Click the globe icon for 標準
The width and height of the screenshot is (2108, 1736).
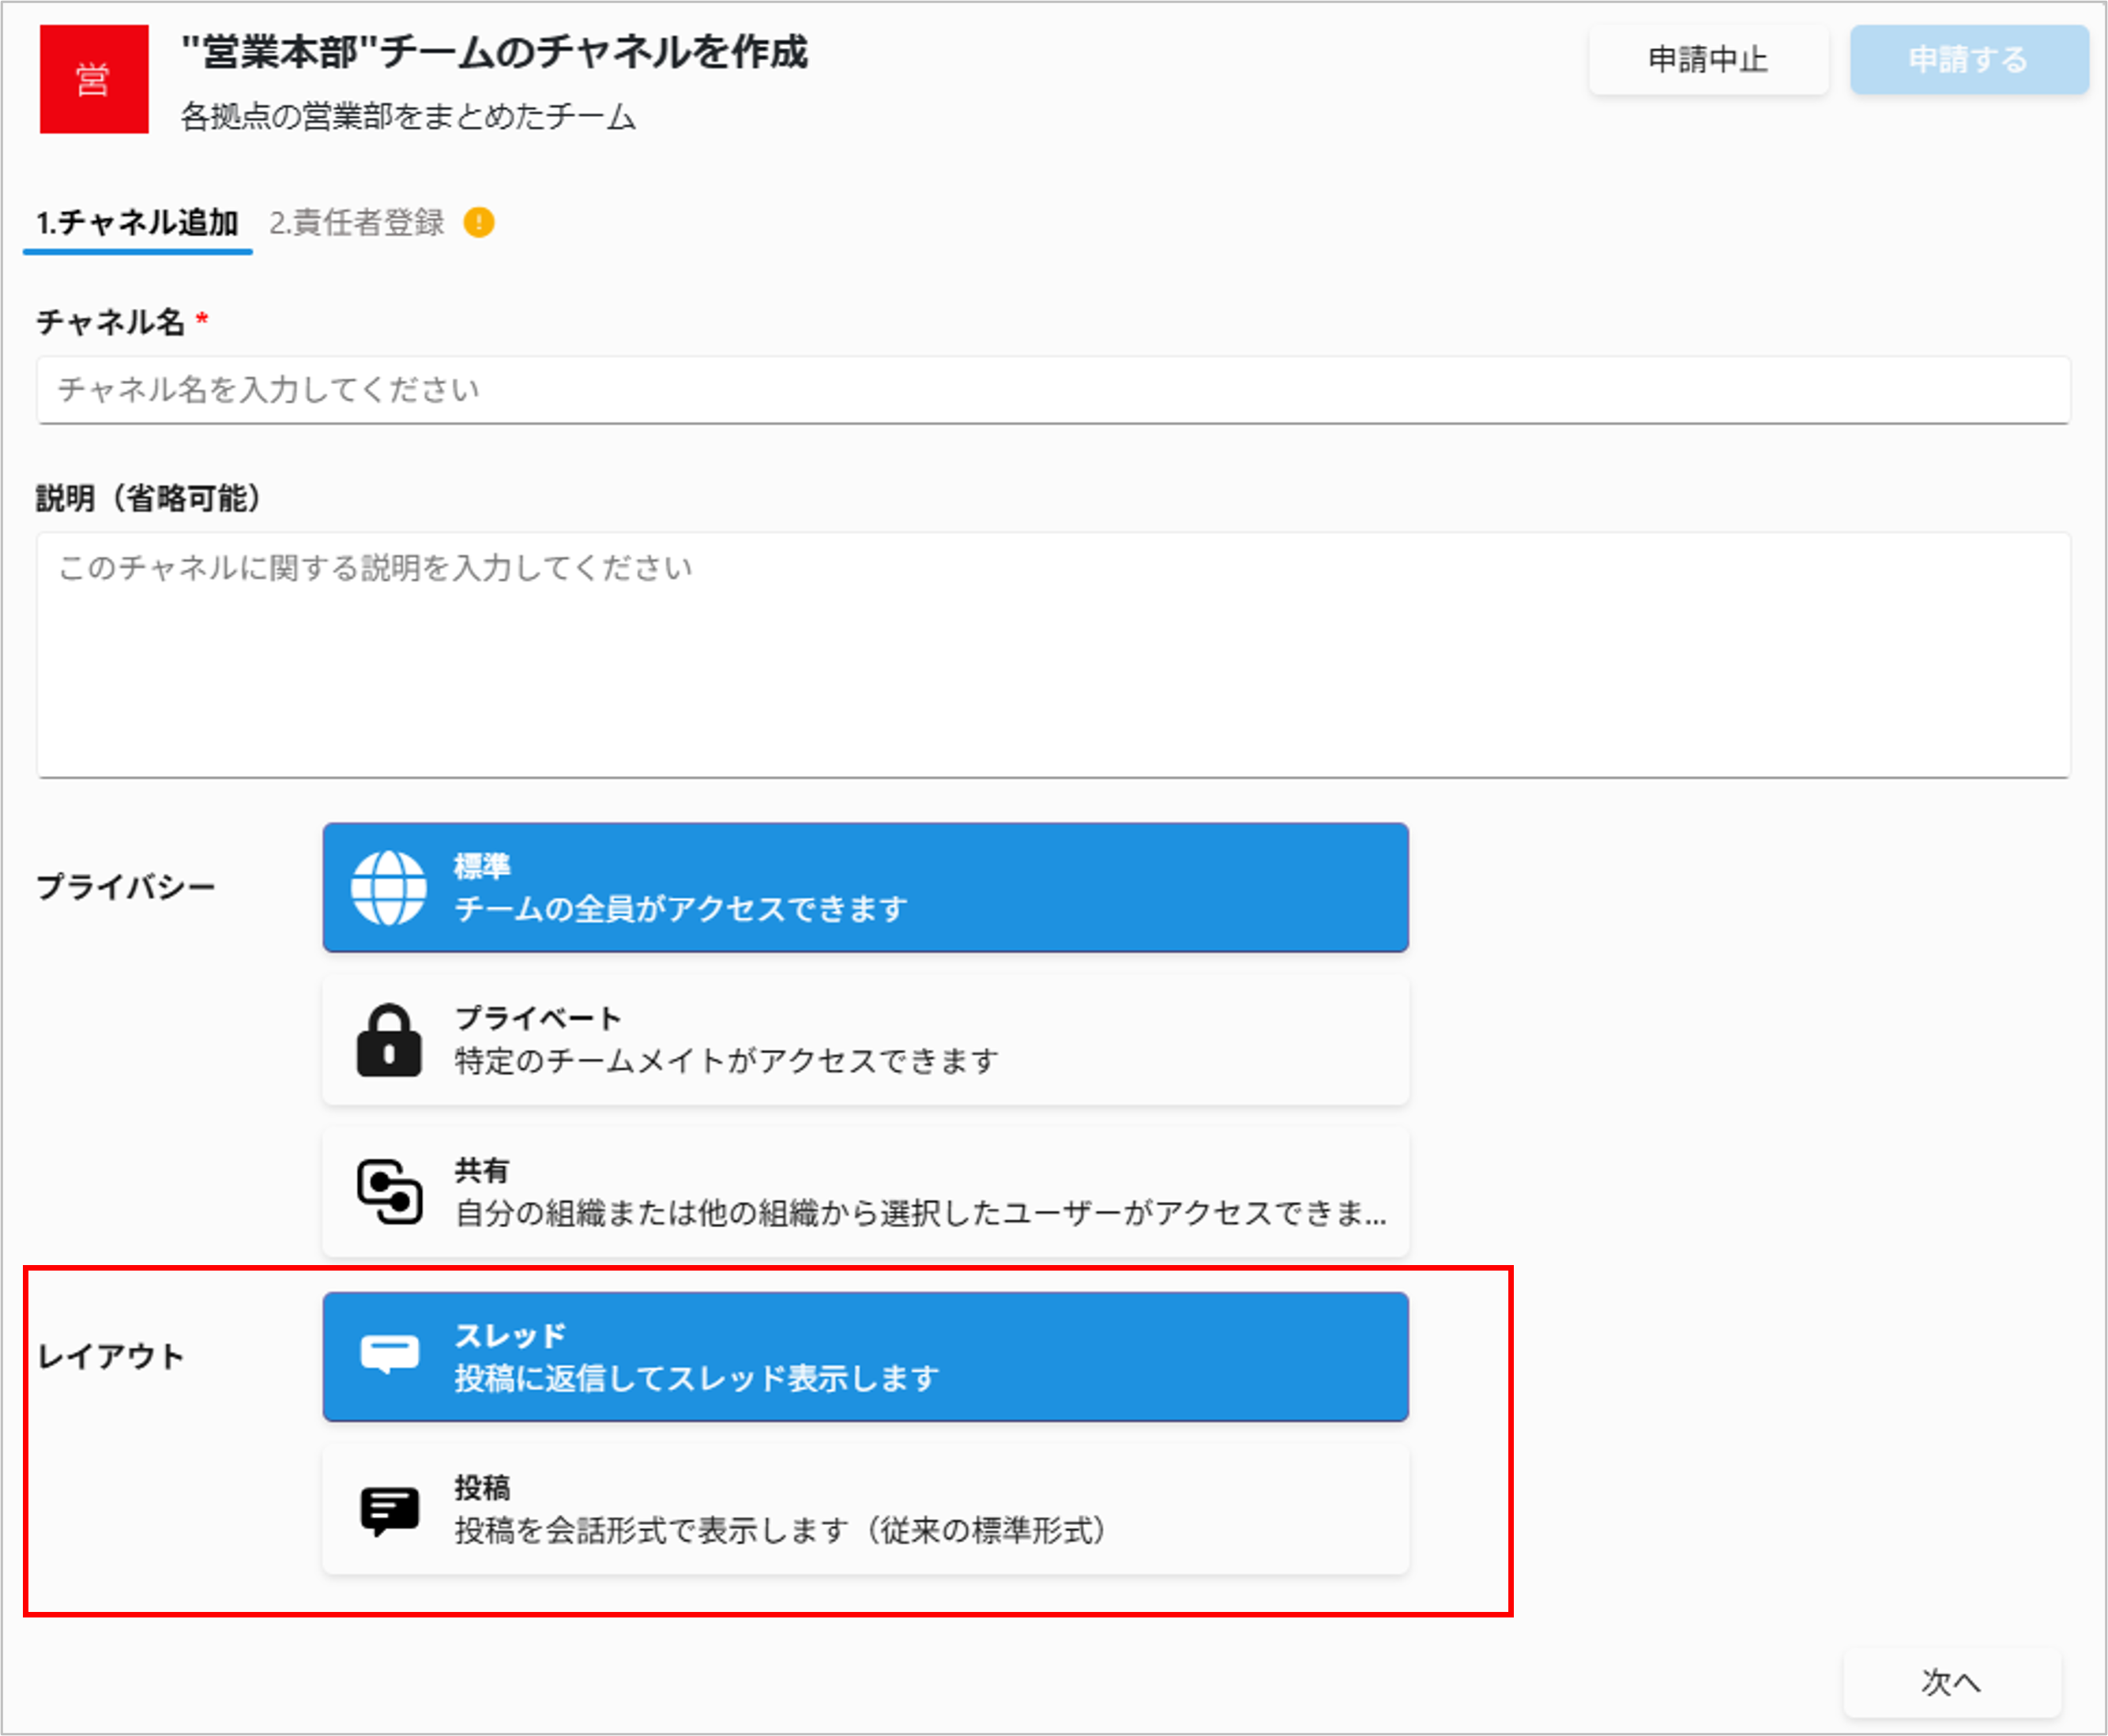click(389, 888)
